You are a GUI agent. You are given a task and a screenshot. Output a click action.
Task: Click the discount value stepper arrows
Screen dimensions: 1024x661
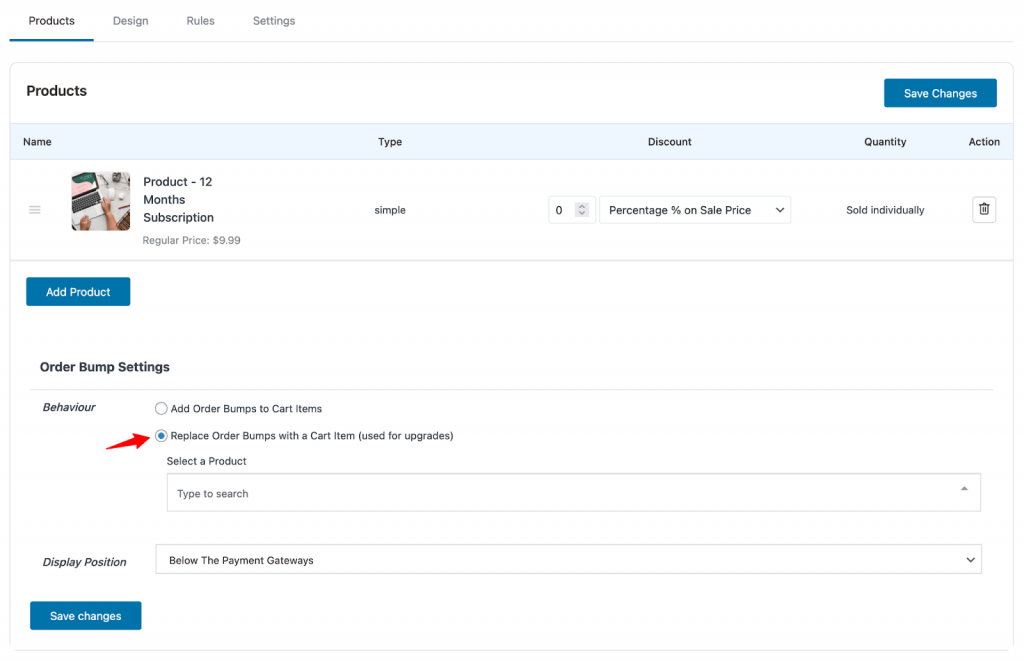click(582, 210)
